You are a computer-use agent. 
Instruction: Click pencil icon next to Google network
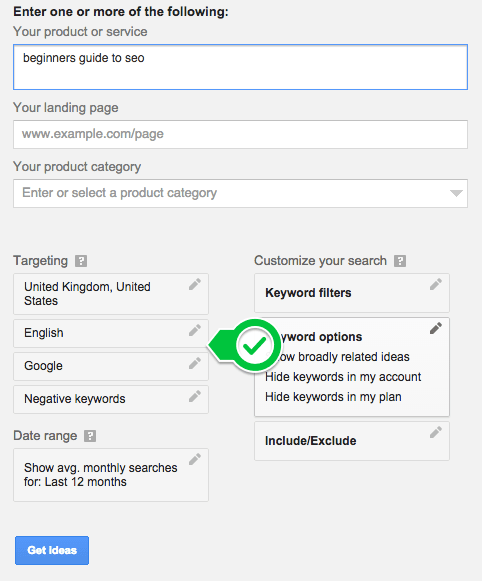195,363
